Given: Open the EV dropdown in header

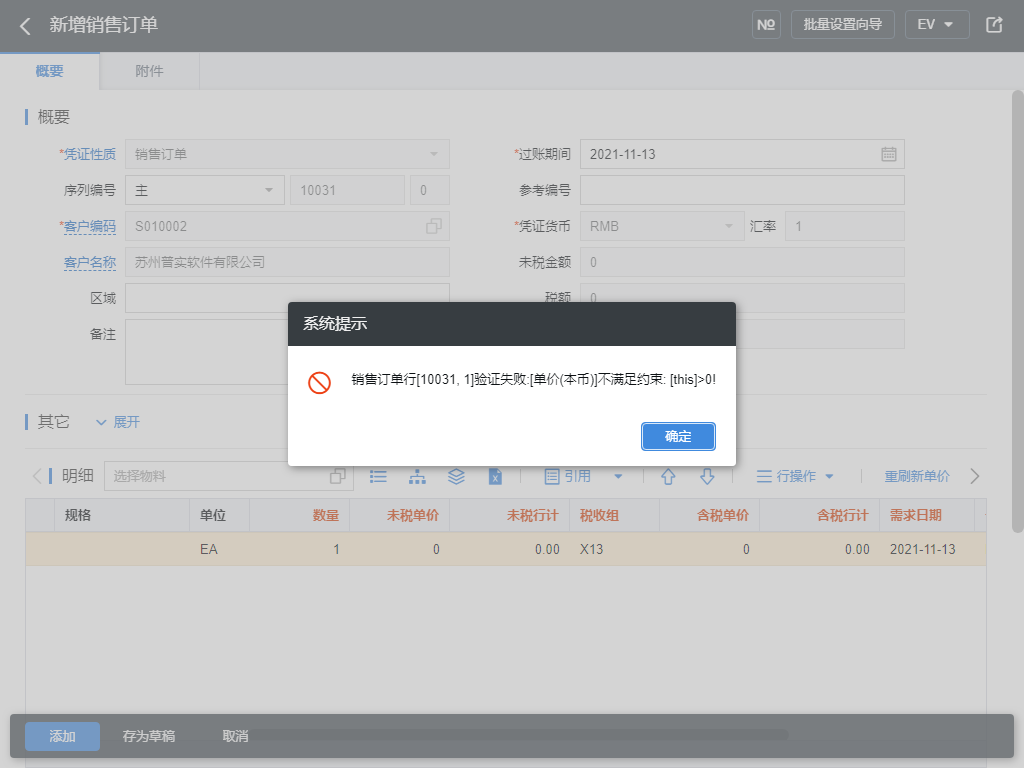Looking at the screenshot, I should [936, 25].
